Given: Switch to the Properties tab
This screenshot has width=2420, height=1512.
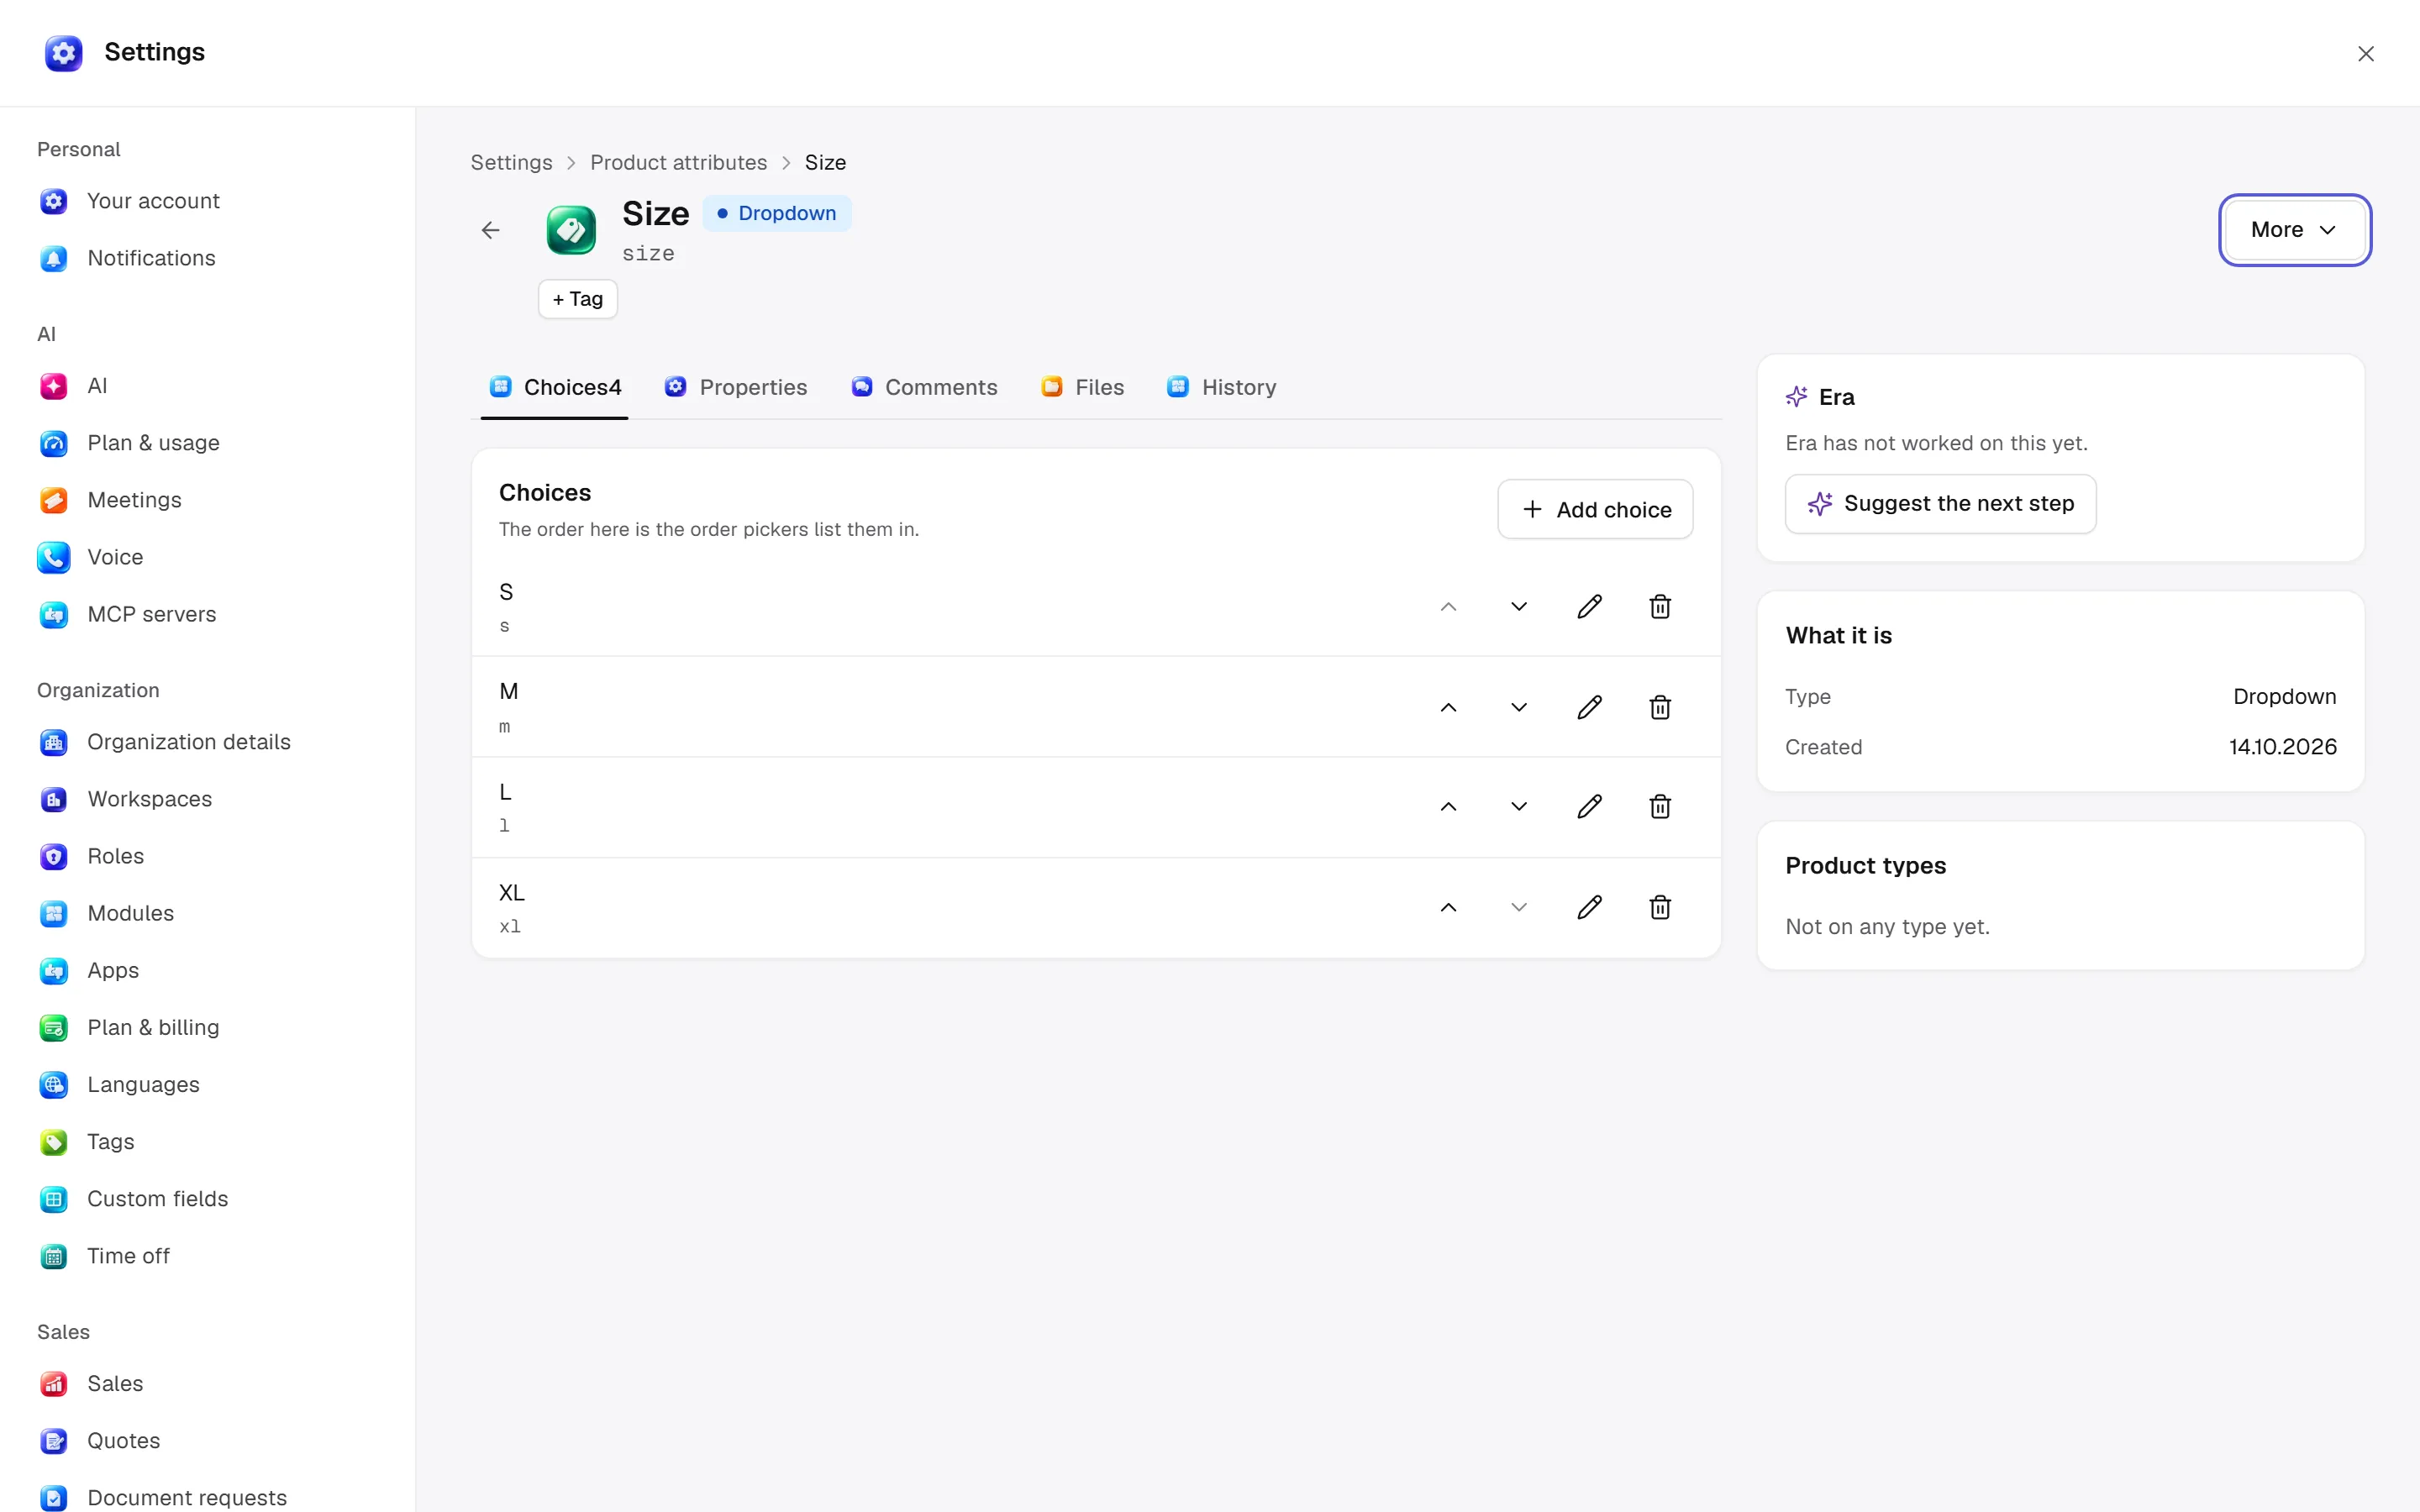Looking at the screenshot, I should pos(736,387).
